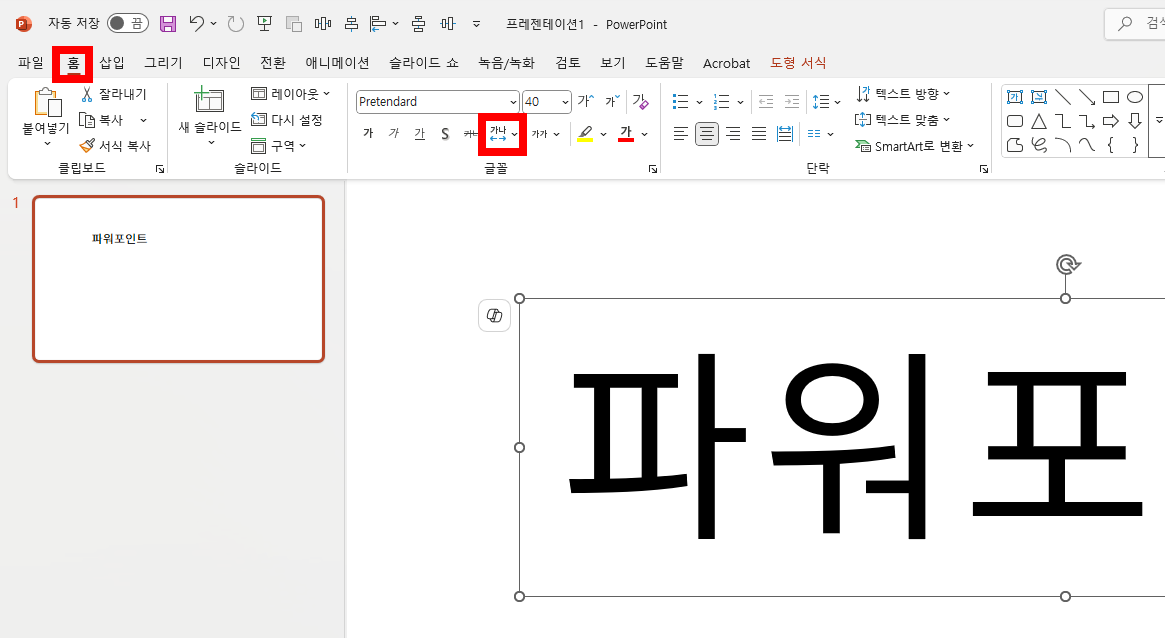Screen dimensions: 1165x638
Task: Click the purple Save disk icon
Action: coord(169,24)
